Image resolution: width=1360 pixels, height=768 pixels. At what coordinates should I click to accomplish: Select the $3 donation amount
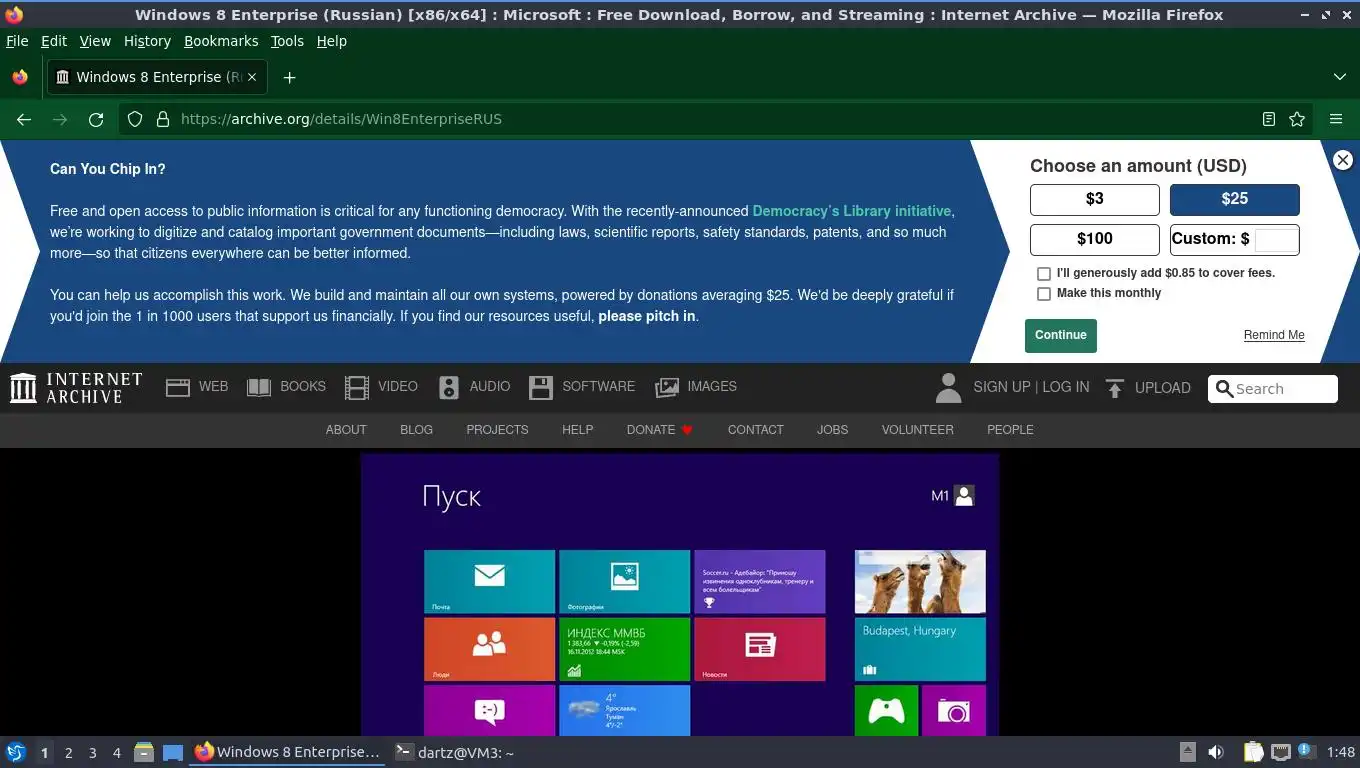click(1095, 199)
